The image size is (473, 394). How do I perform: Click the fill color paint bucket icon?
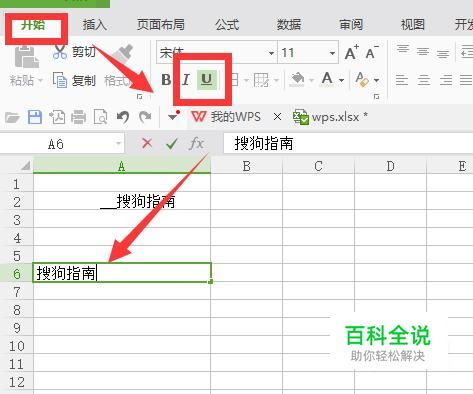pos(298,80)
